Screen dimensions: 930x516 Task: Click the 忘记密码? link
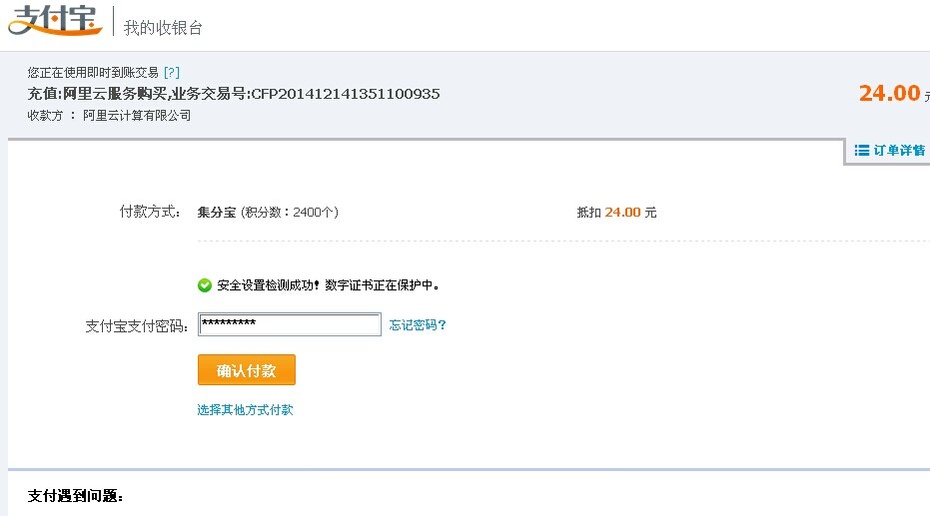[418, 325]
